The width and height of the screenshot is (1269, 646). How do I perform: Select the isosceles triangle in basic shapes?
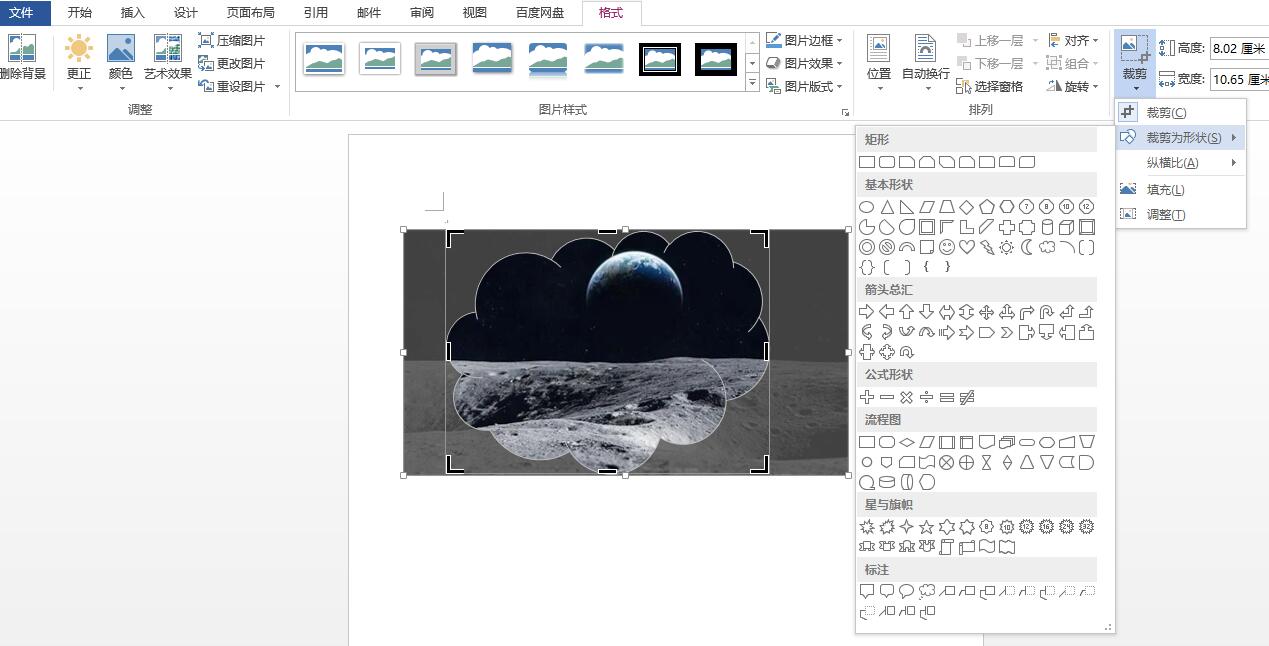pyautogui.click(x=887, y=207)
